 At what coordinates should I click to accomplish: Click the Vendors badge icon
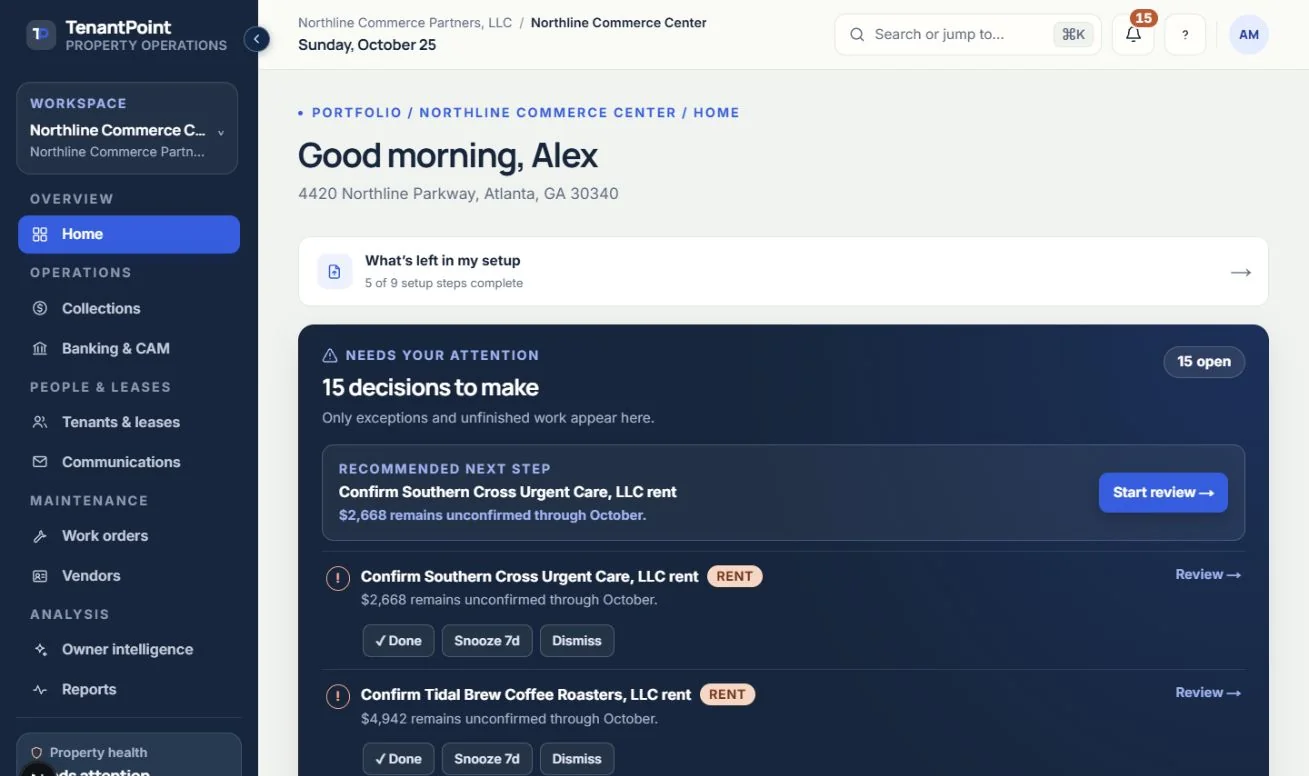(x=40, y=576)
